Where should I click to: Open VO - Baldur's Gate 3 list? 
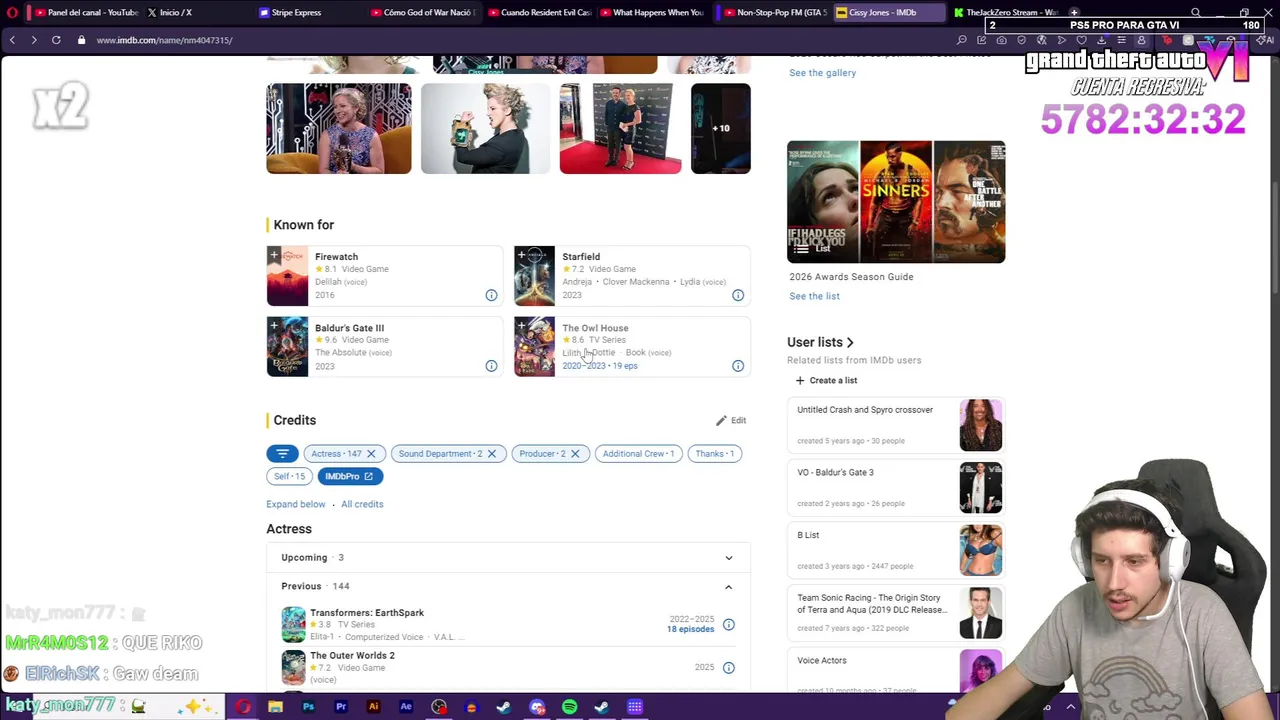click(896, 487)
